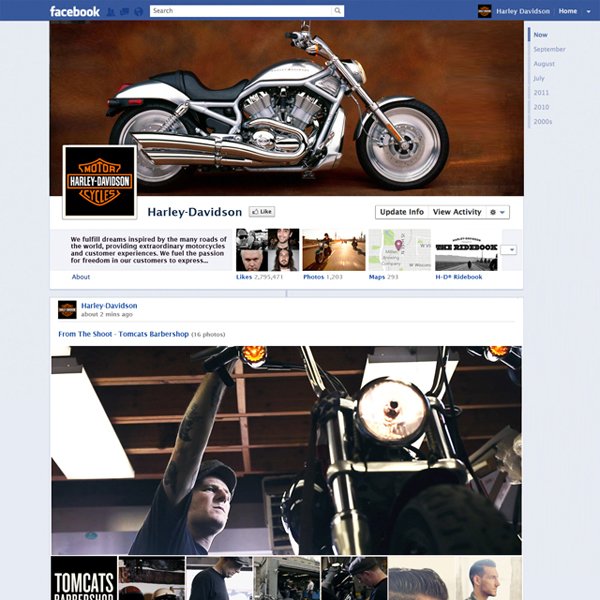600x600 pixels.
Task: Open the Tomcats Barbershop logo thumbnail
Action: (x=84, y=578)
